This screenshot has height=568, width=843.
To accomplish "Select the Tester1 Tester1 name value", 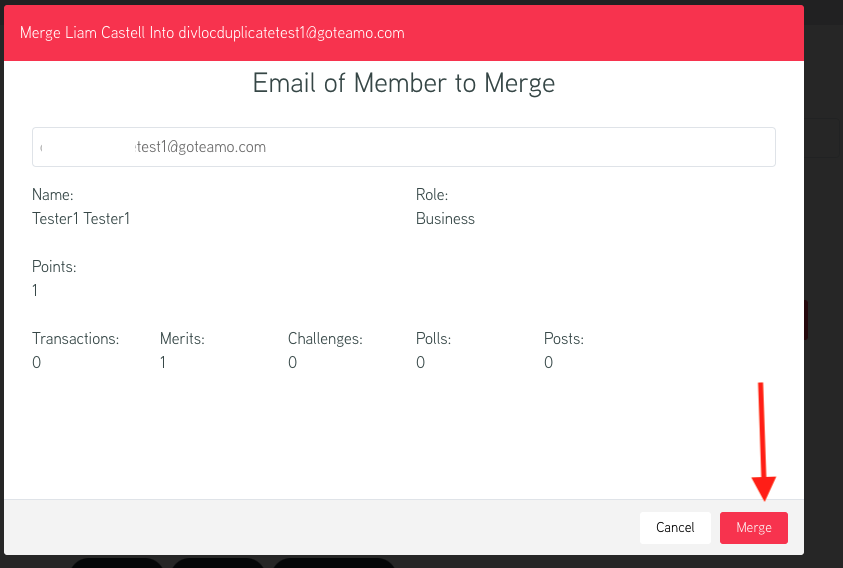I will (x=81, y=219).
